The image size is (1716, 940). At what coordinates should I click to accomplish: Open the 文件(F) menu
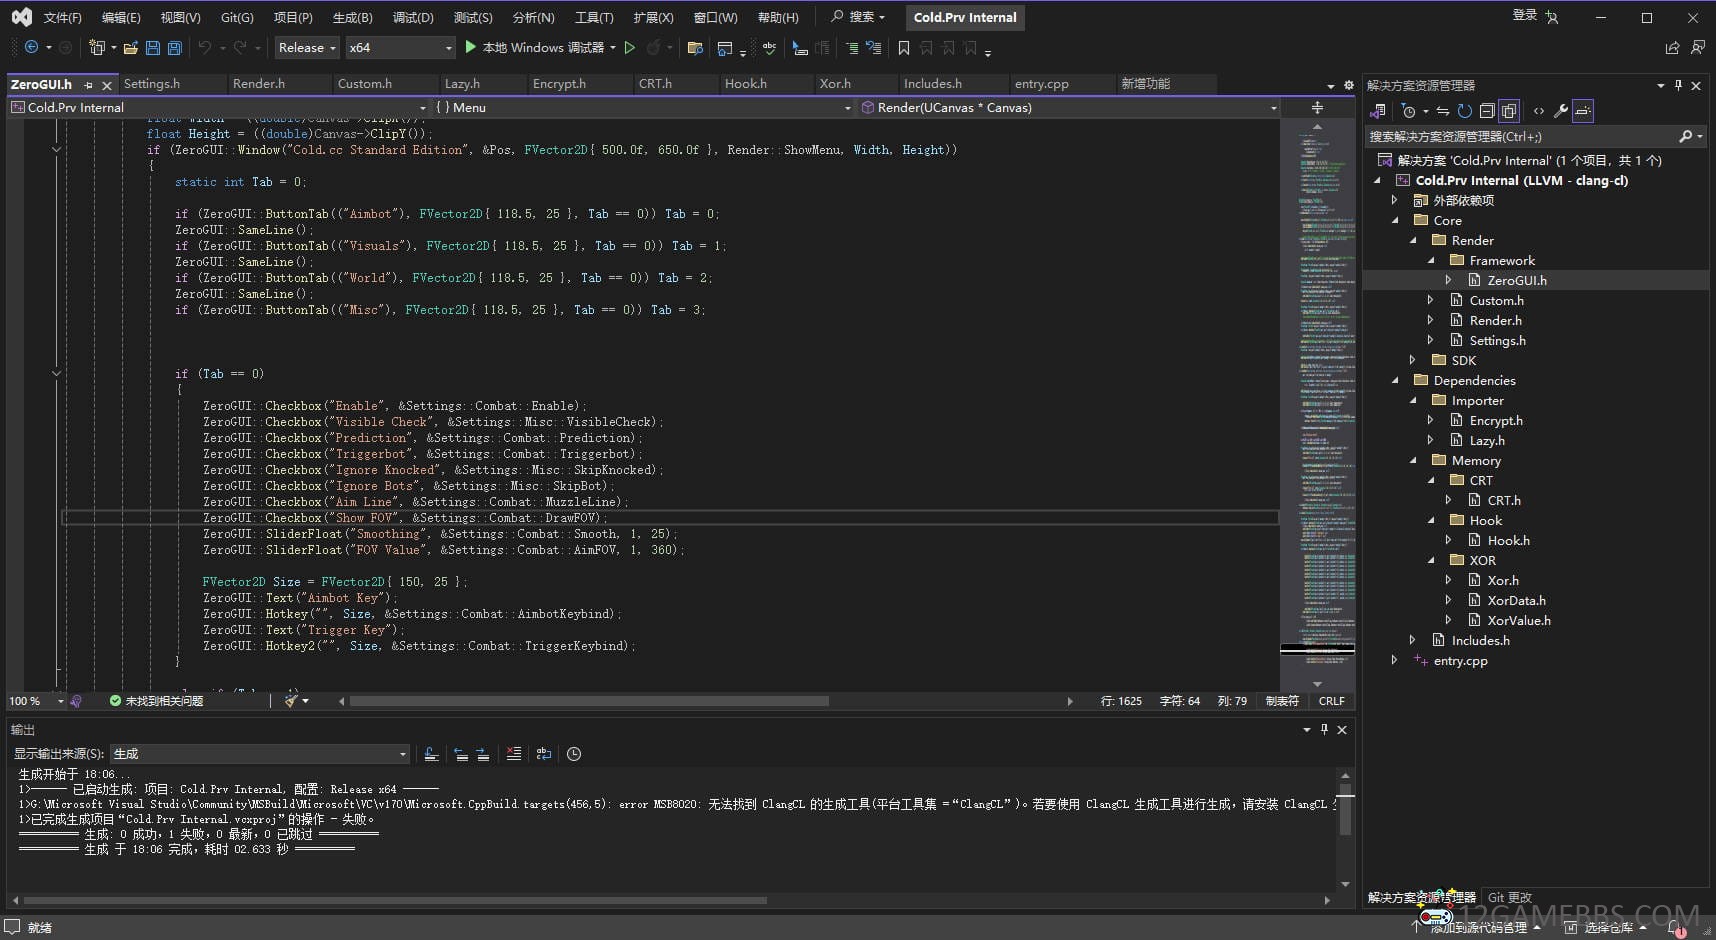tap(62, 17)
